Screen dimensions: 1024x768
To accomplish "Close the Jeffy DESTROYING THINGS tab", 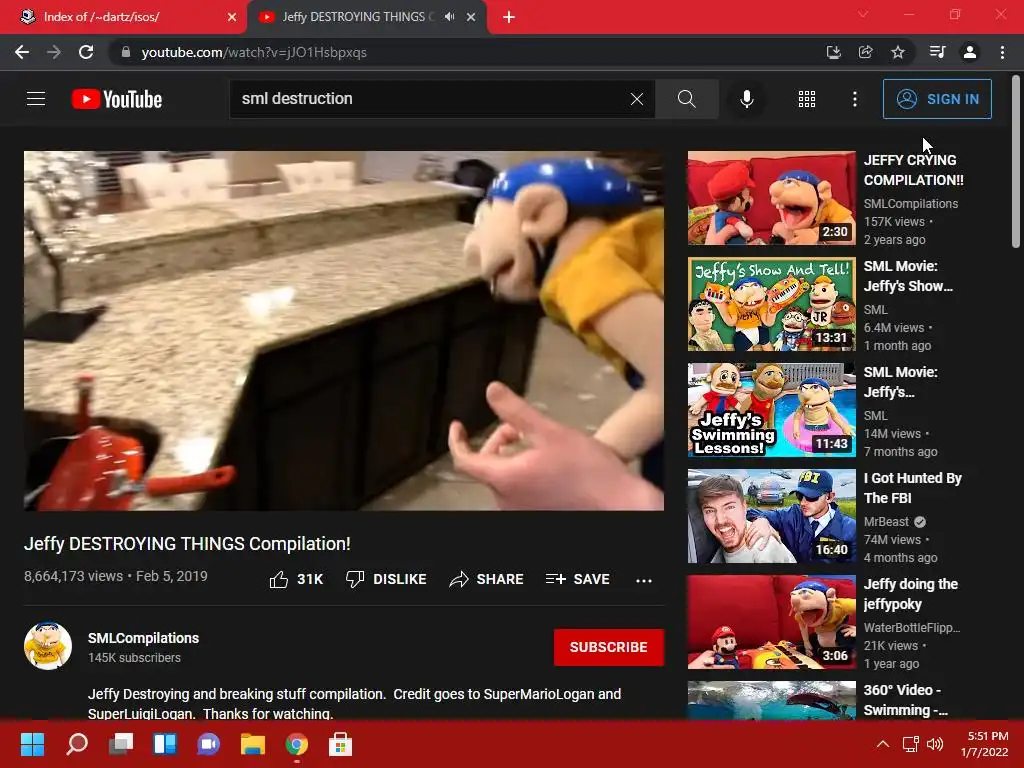I will [x=471, y=17].
